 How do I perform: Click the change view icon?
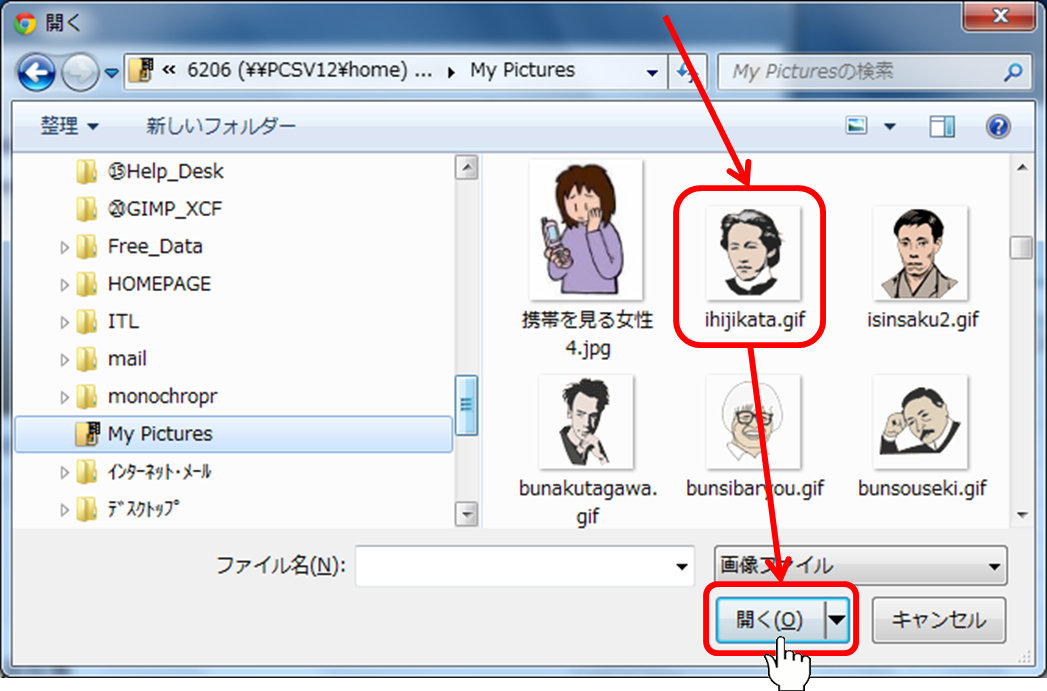pyautogui.click(x=857, y=126)
